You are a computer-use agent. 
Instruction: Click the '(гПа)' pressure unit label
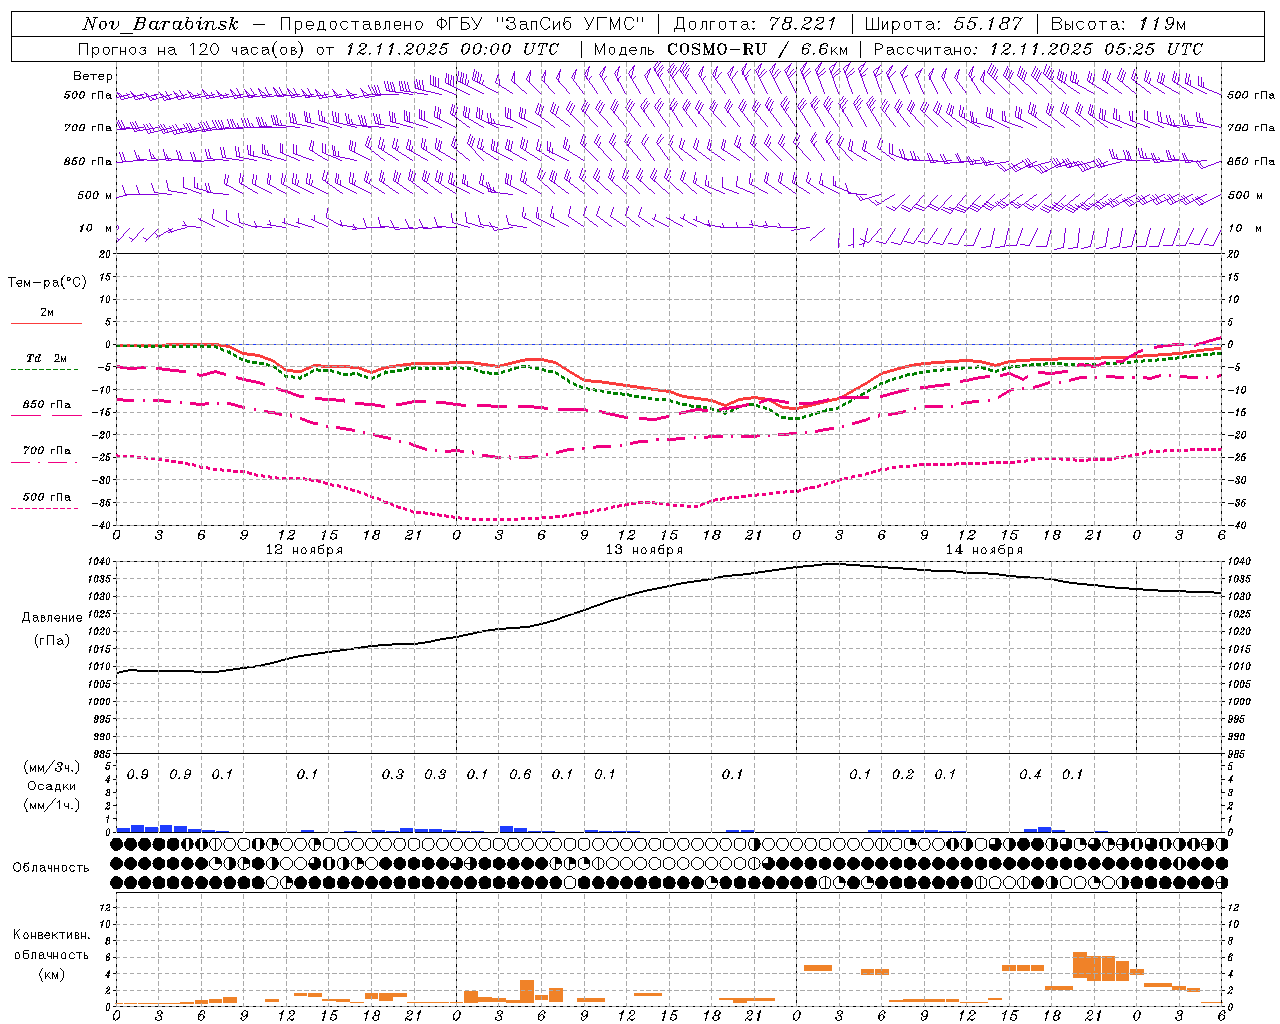[52, 640]
